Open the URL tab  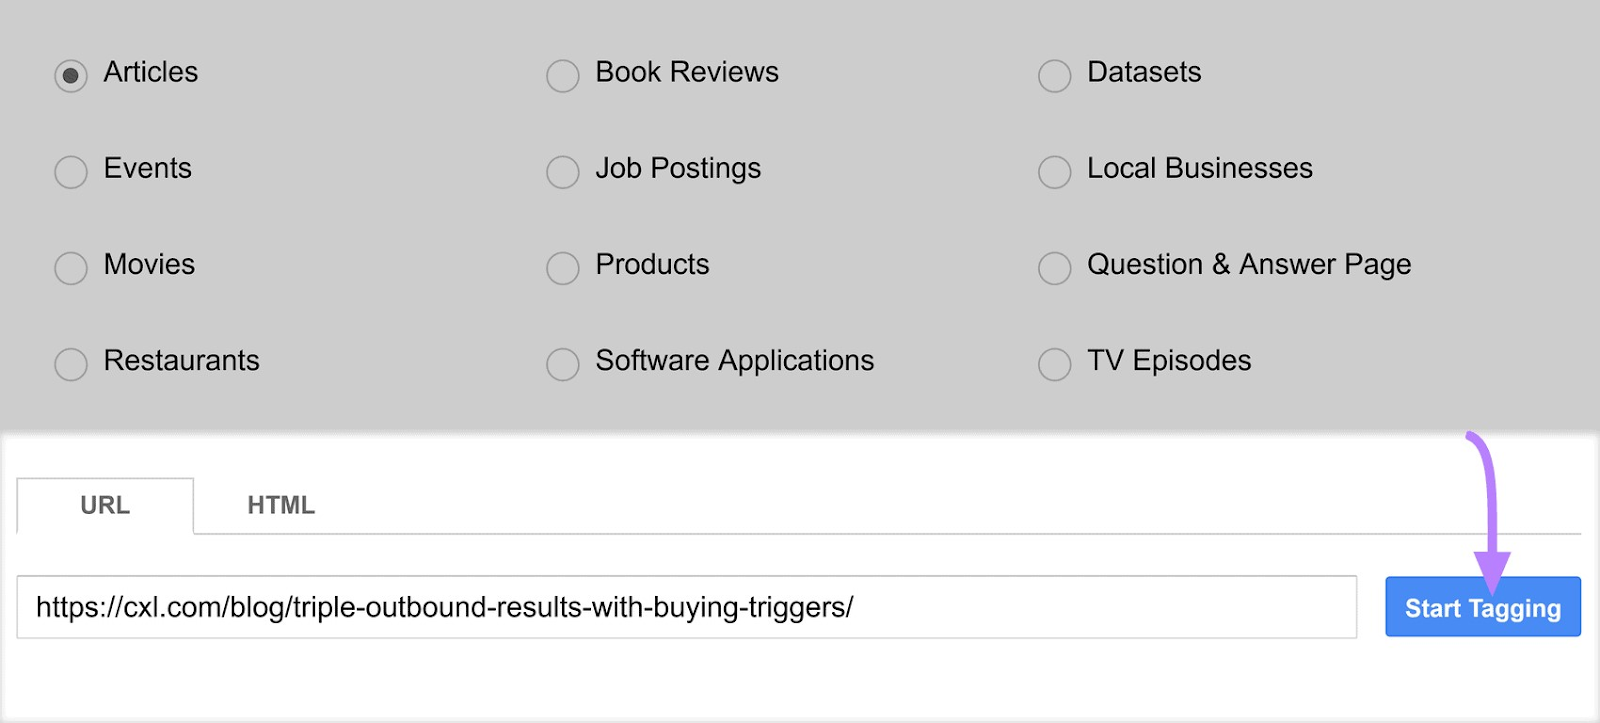(105, 505)
